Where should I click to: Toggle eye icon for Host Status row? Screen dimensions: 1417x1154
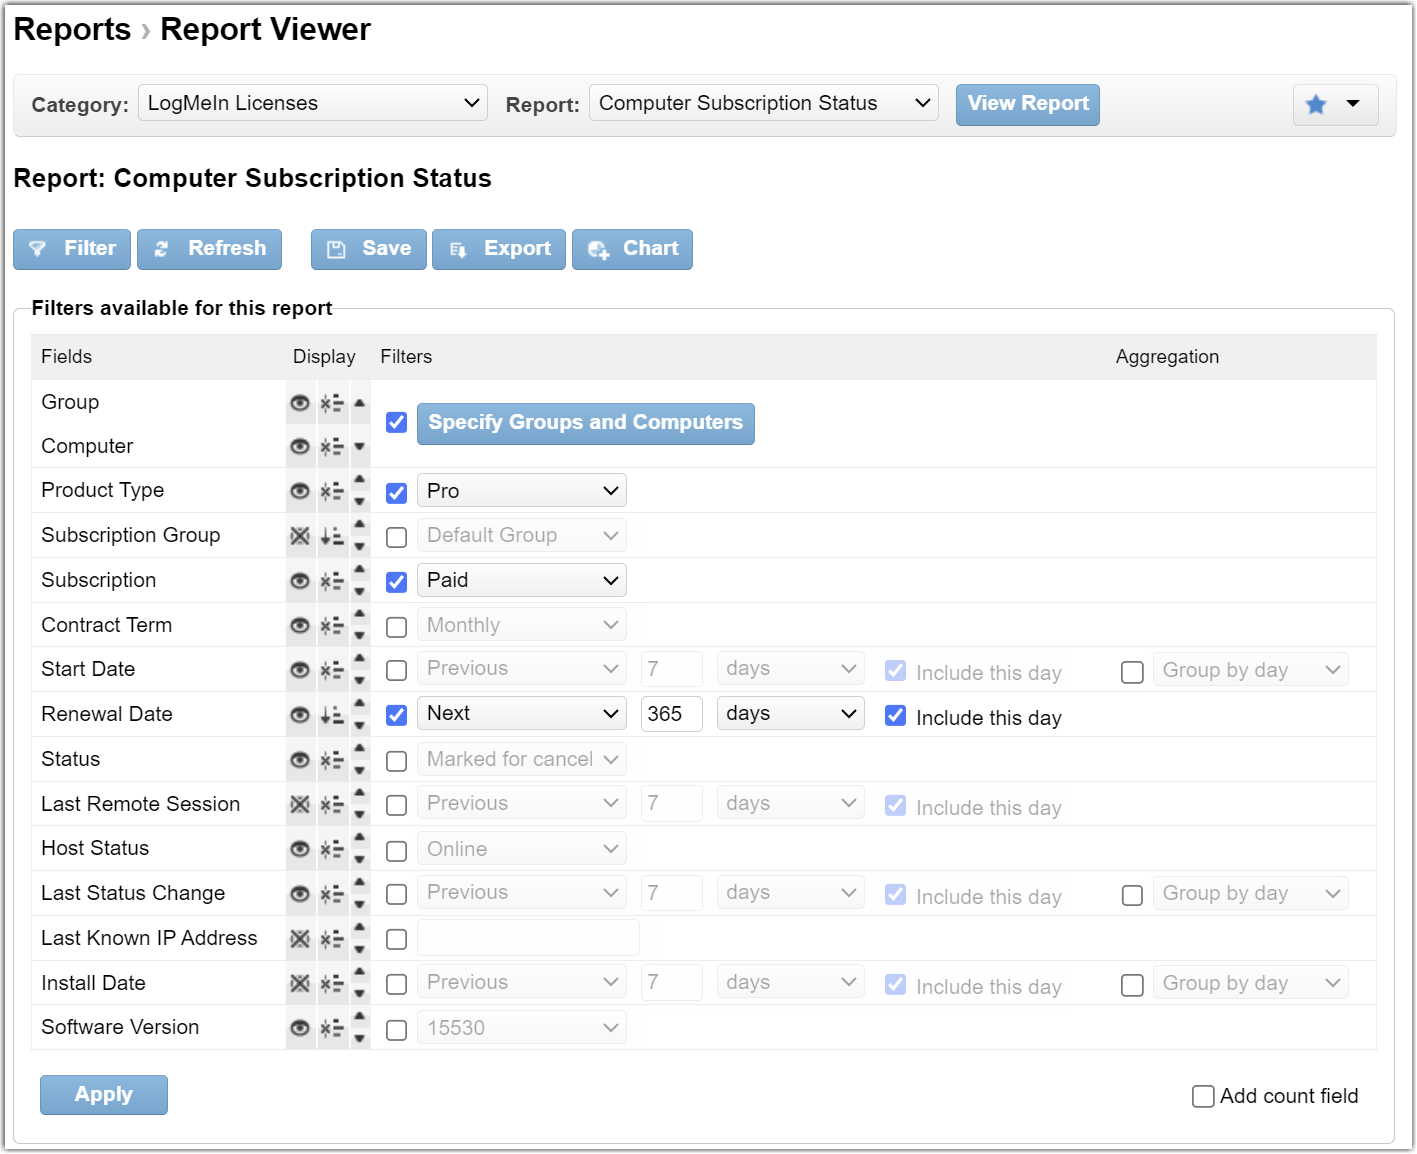click(x=300, y=849)
